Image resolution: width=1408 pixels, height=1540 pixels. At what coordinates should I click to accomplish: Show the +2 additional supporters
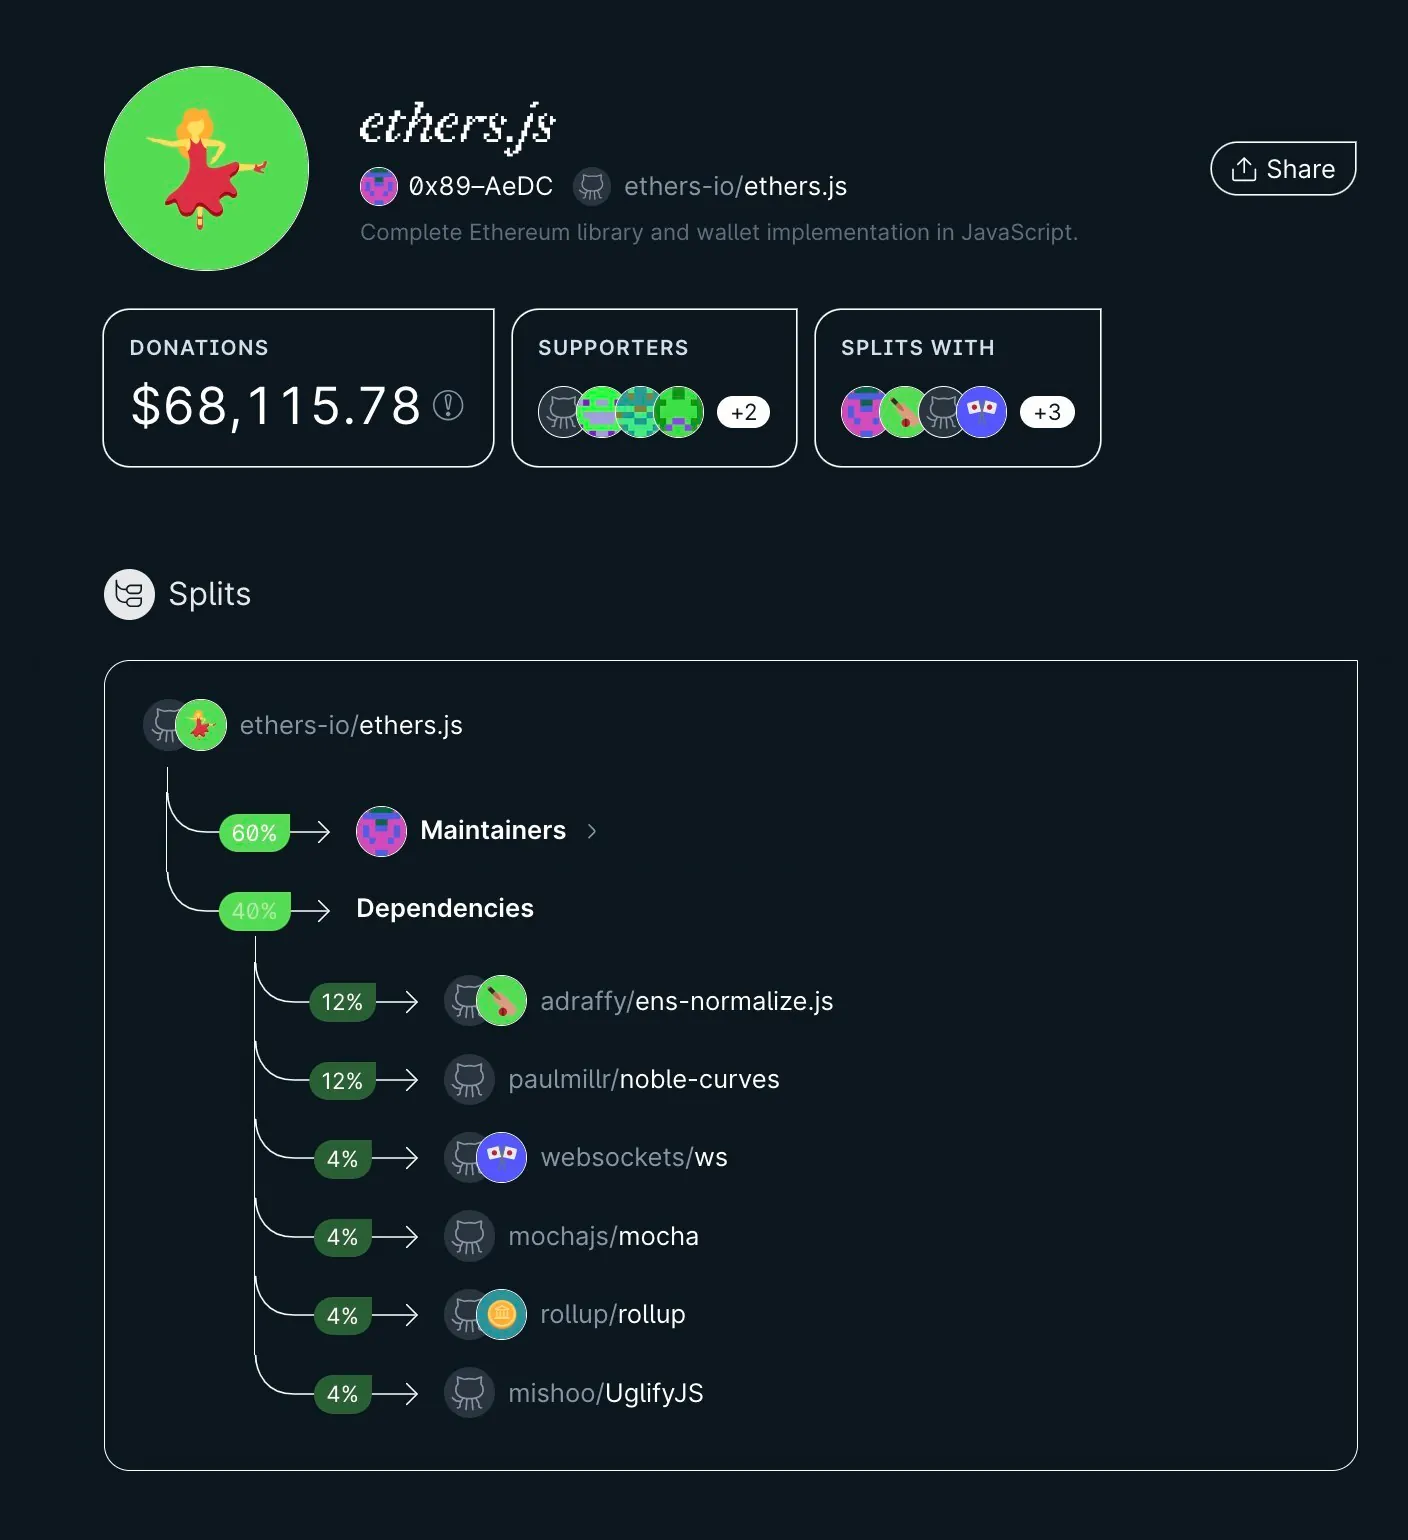[743, 412]
